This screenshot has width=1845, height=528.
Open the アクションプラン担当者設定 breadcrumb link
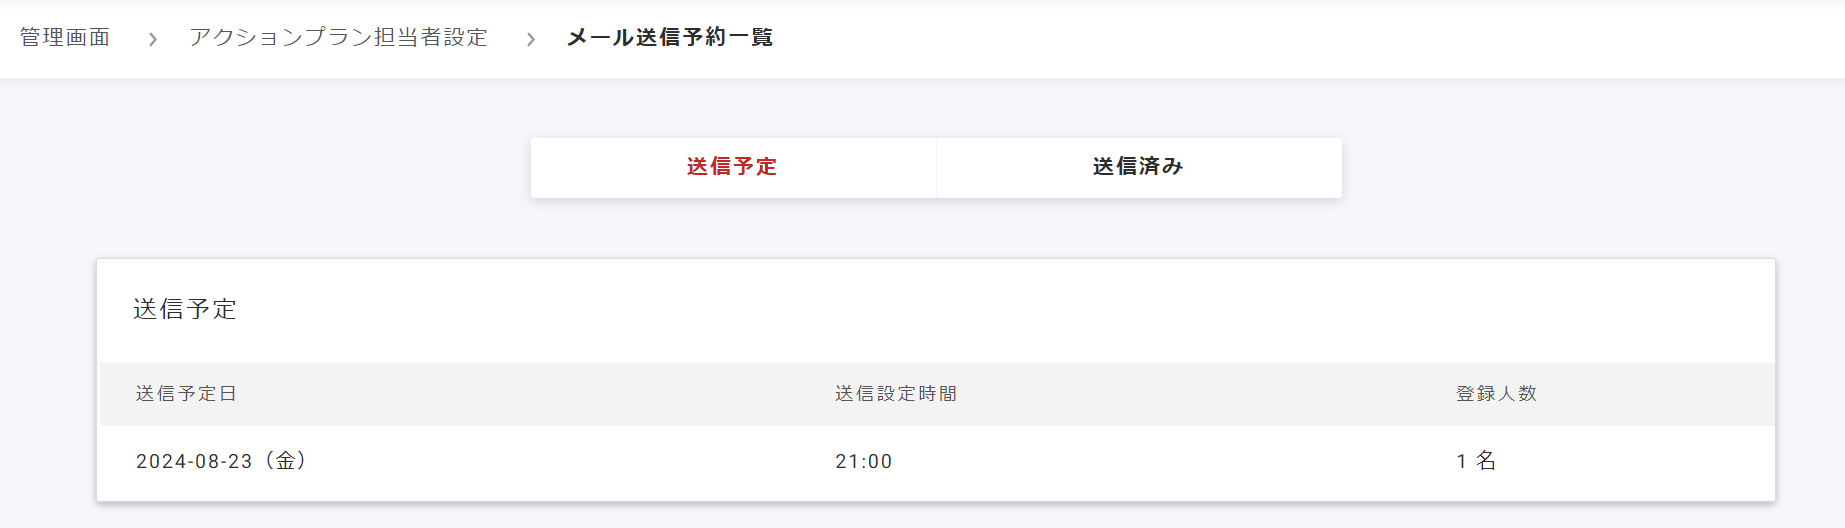(338, 38)
